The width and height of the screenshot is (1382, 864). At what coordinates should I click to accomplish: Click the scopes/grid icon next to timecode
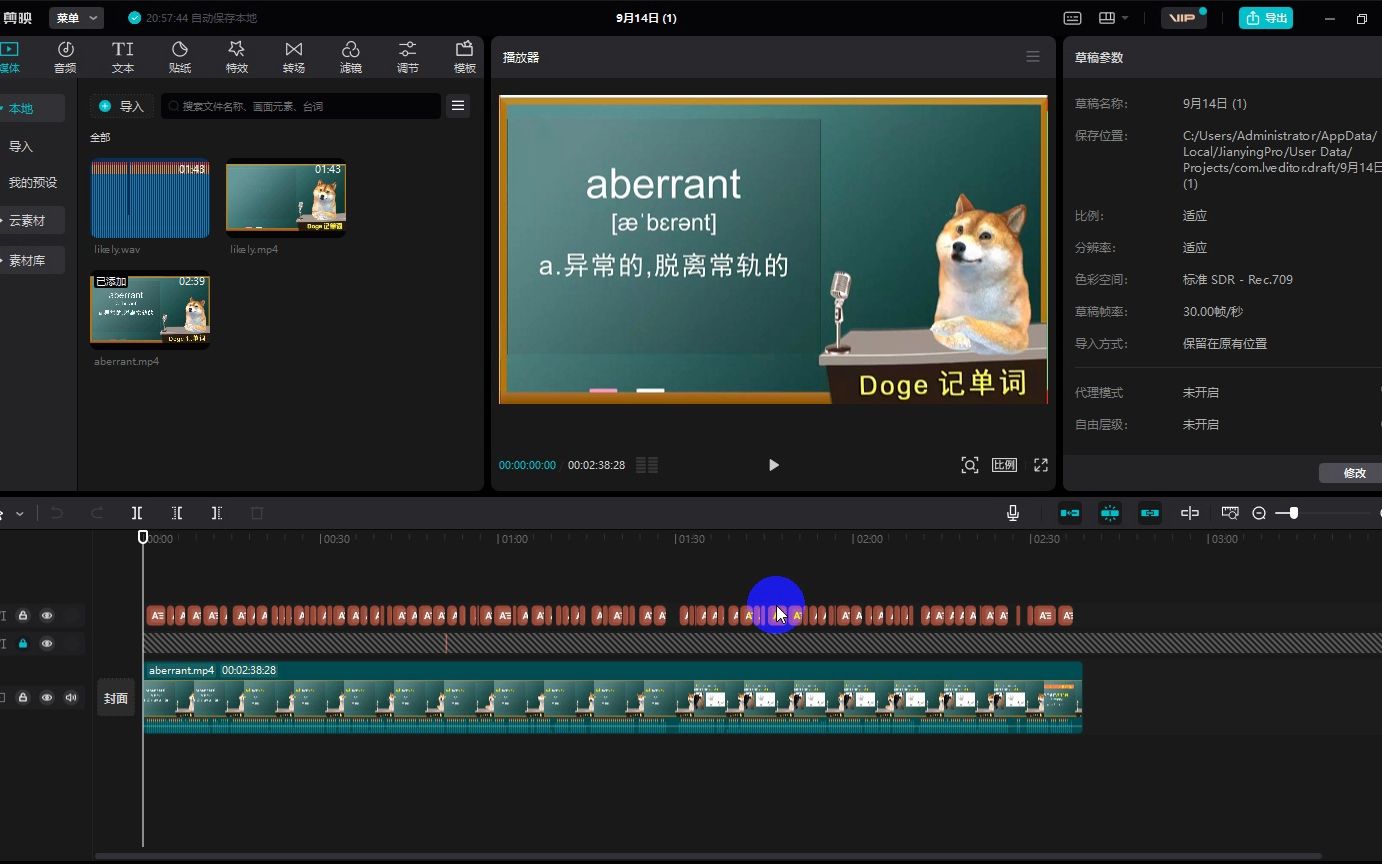pos(647,465)
